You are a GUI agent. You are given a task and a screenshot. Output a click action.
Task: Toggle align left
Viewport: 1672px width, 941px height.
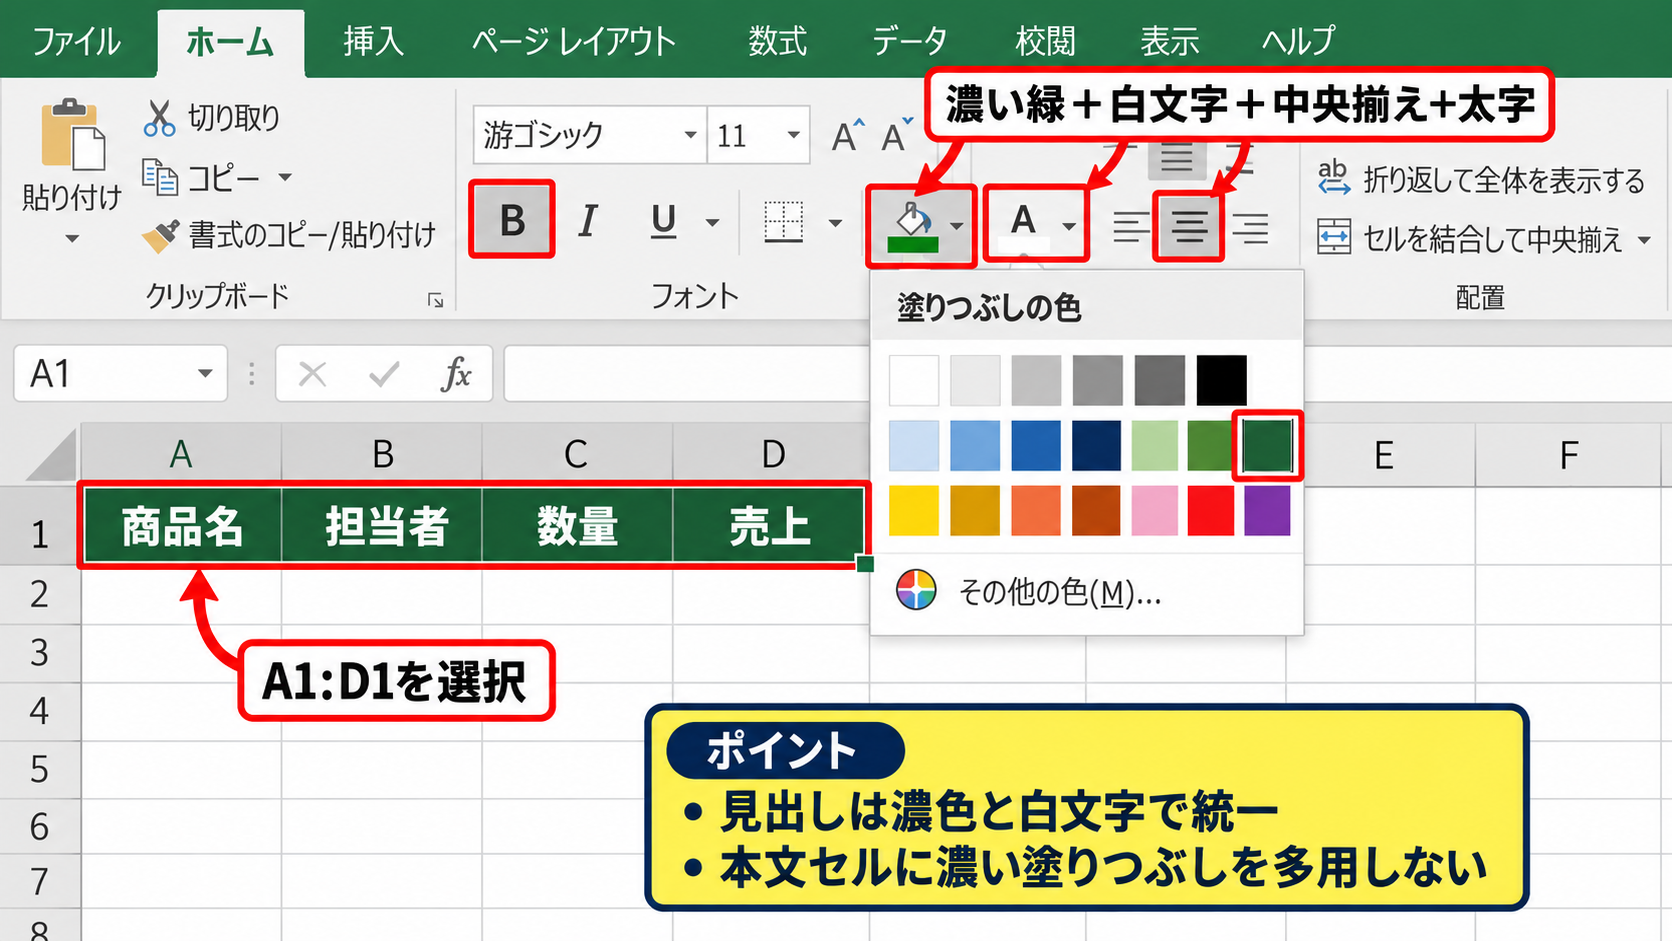coord(1131,228)
